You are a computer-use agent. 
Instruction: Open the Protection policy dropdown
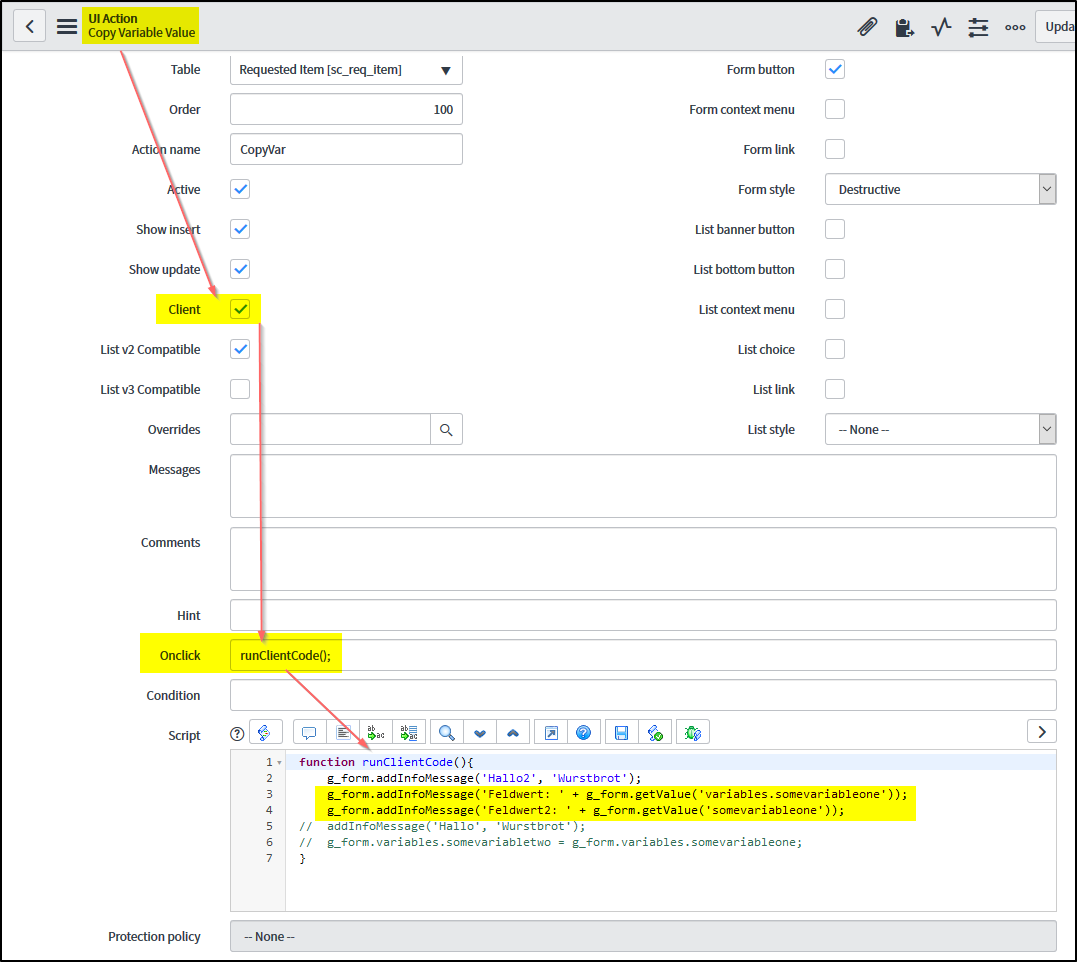pos(643,937)
